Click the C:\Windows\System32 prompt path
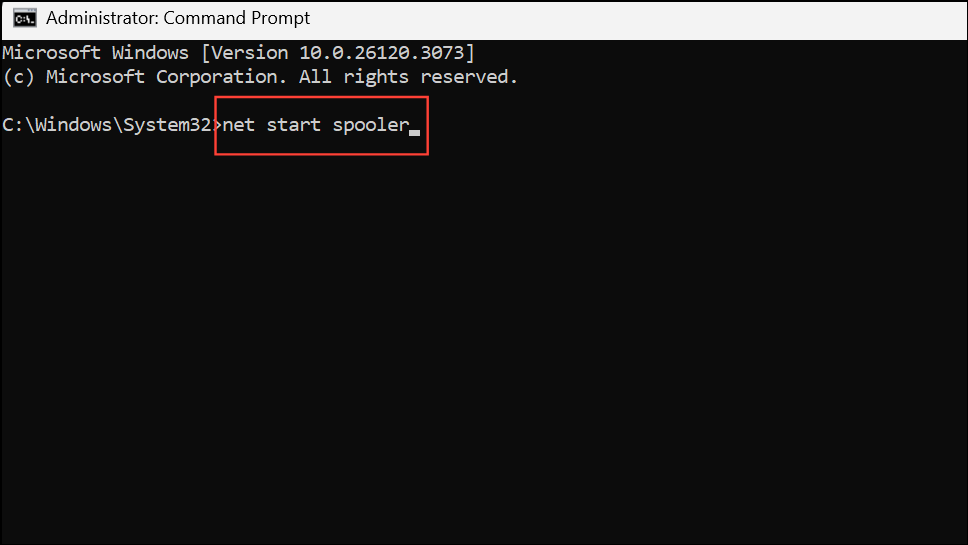968x545 pixels. coord(107,125)
